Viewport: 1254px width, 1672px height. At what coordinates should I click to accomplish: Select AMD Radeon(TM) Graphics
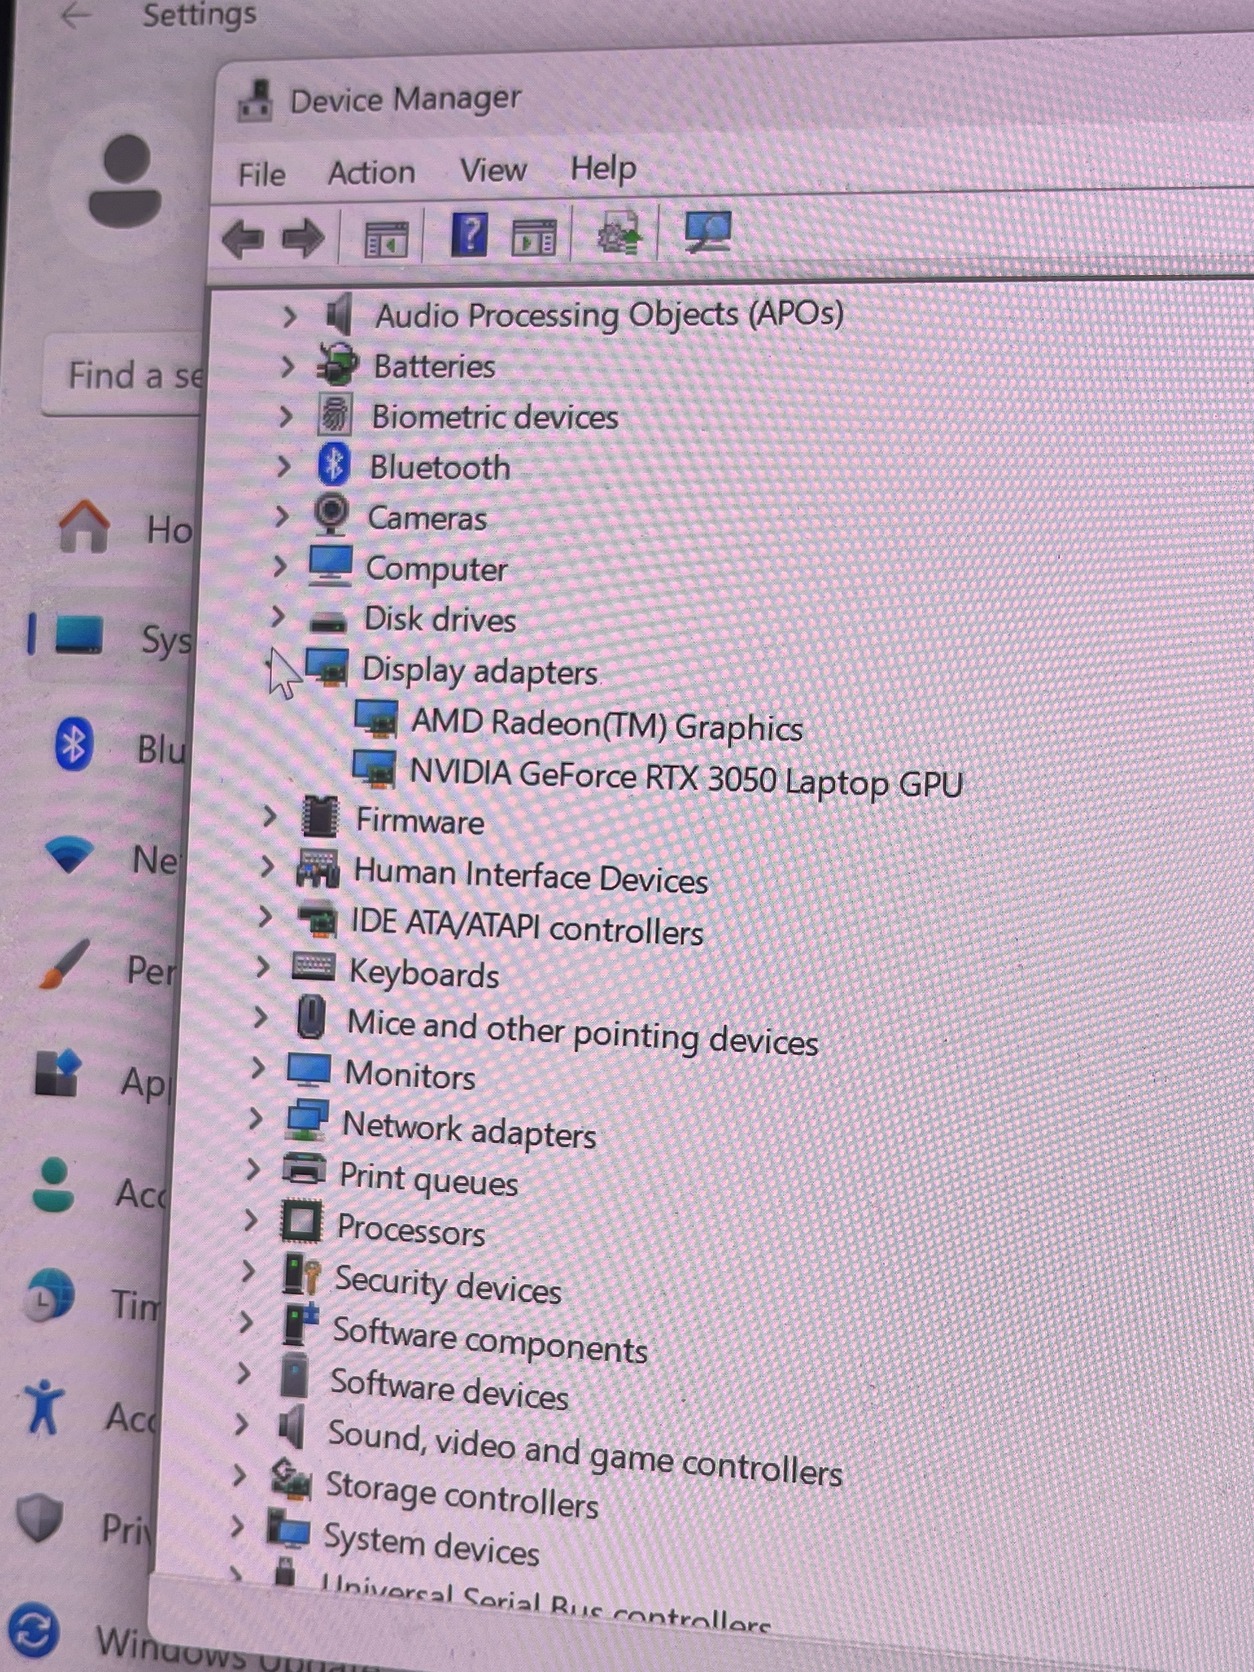click(607, 725)
